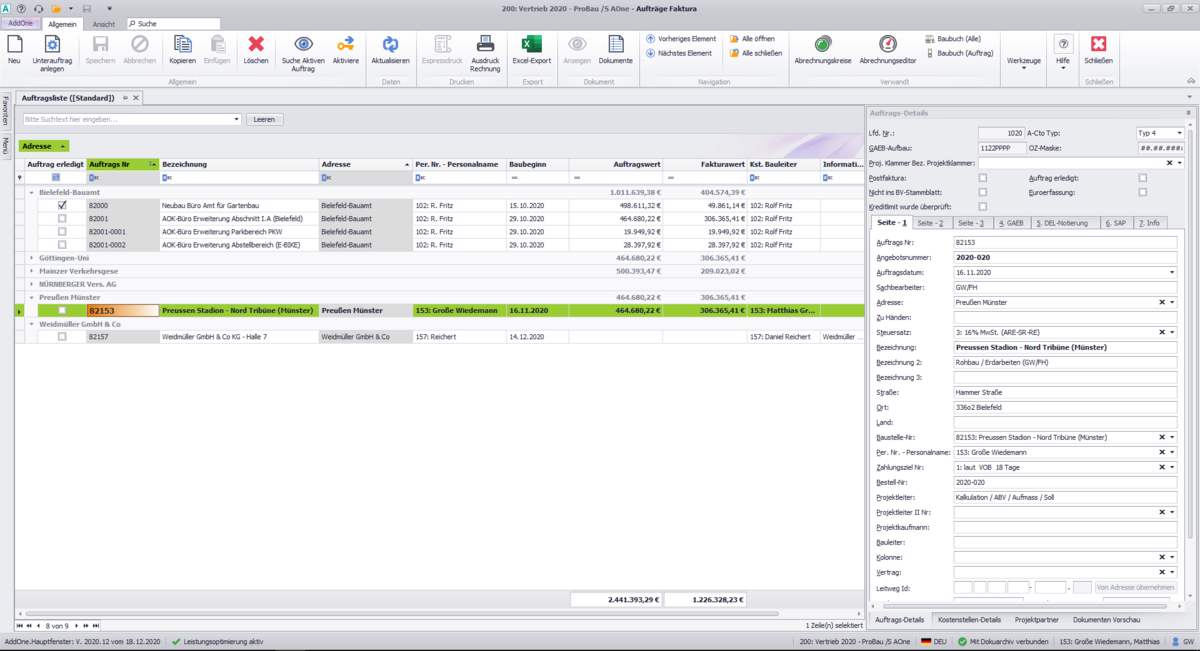Uncheck Auftrag erledigt for order 82000
The width and height of the screenshot is (1200, 651).
pyautogui.click(x=62, y=205)
